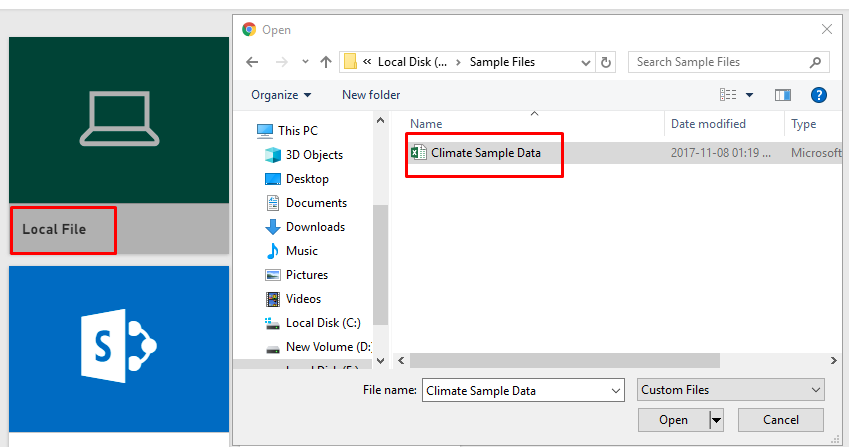The image size is (849, 447).
Task: Select This PC in navigation tree
Action: coord(298,130)
